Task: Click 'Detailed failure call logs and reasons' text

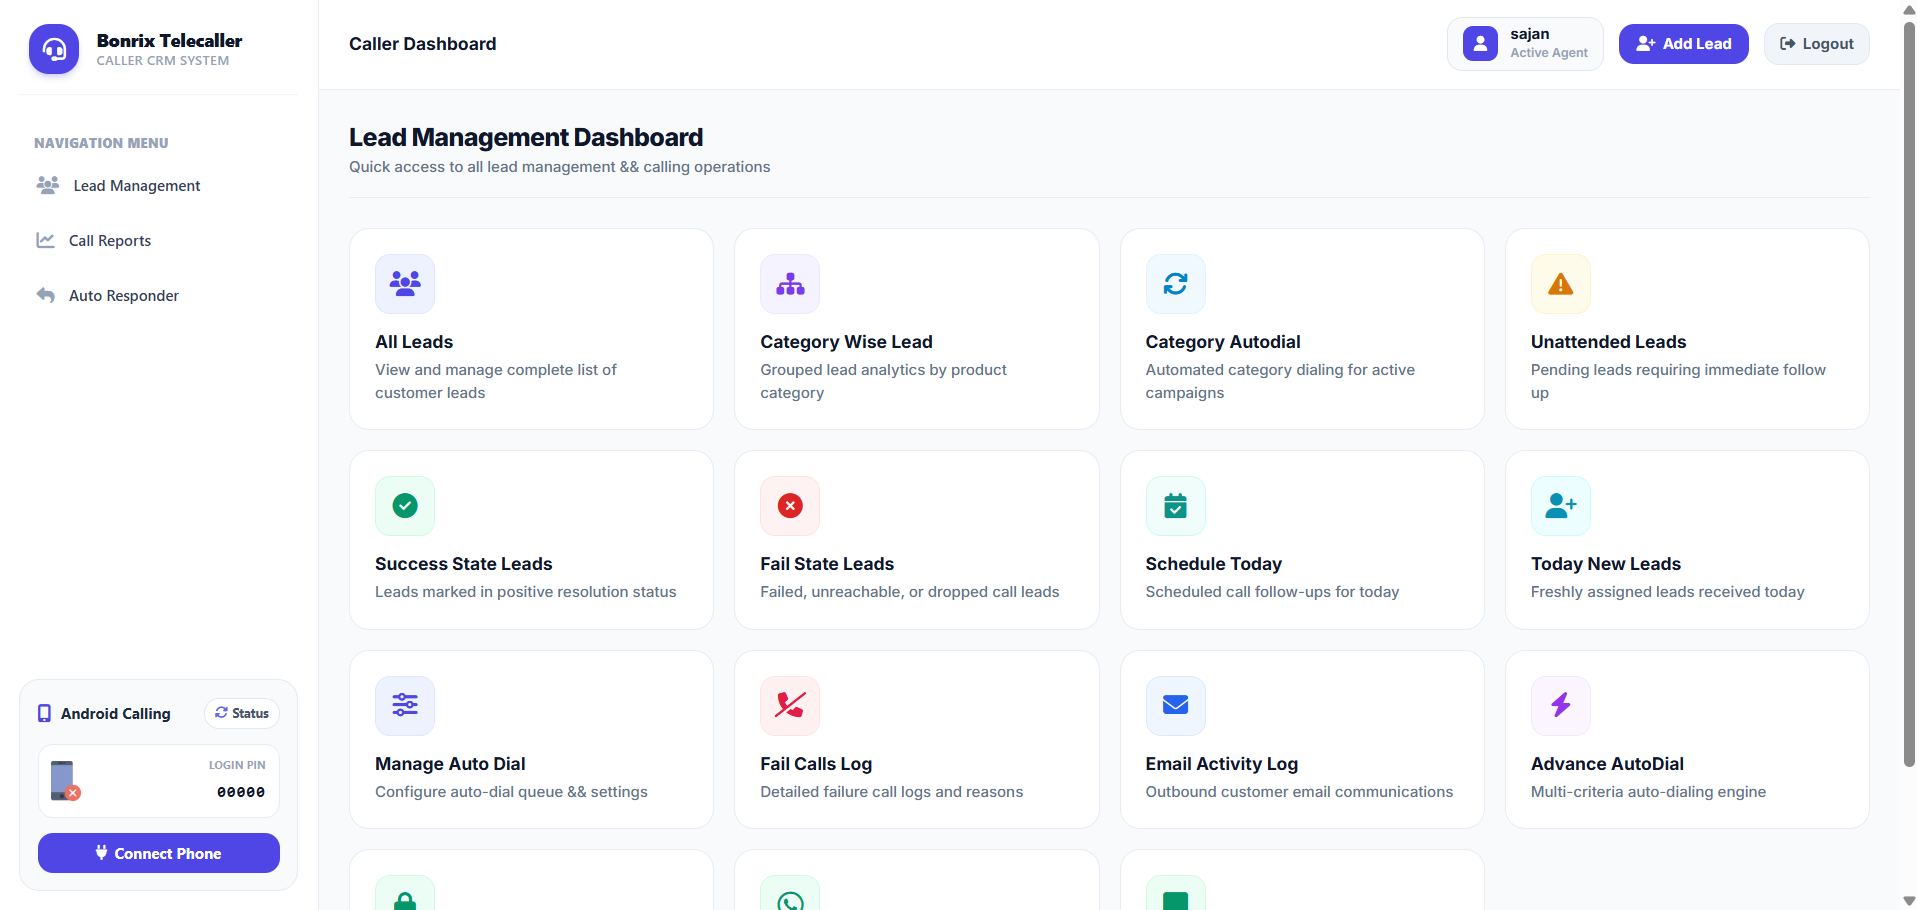Action: pos(891,792)
